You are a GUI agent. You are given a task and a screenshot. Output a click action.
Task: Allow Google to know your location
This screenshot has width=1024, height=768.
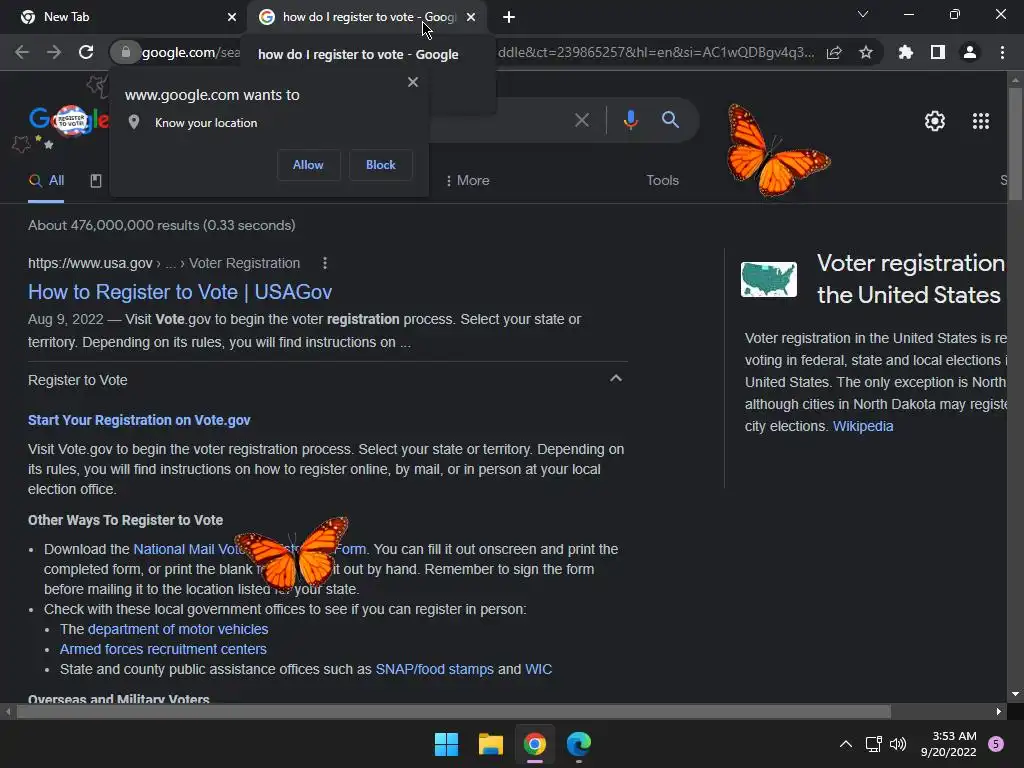coord(308,165)
